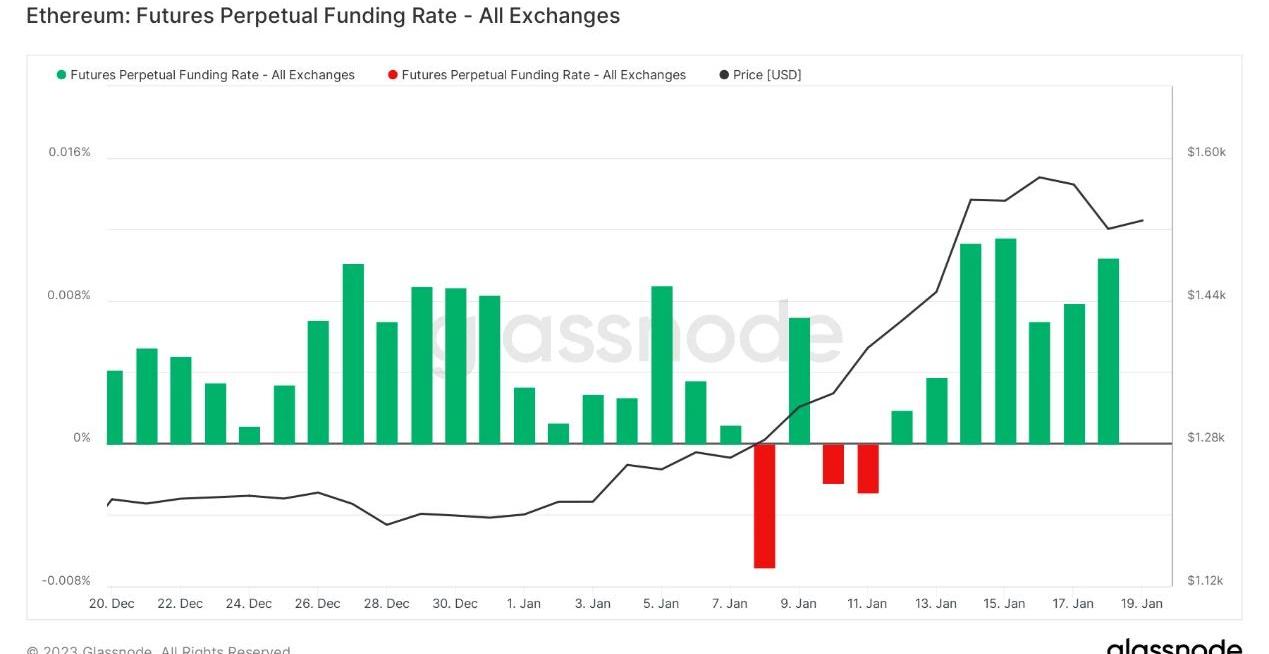Click the 0.016% left axis label
The image size is (1269, 654).
tap(69, 152)
